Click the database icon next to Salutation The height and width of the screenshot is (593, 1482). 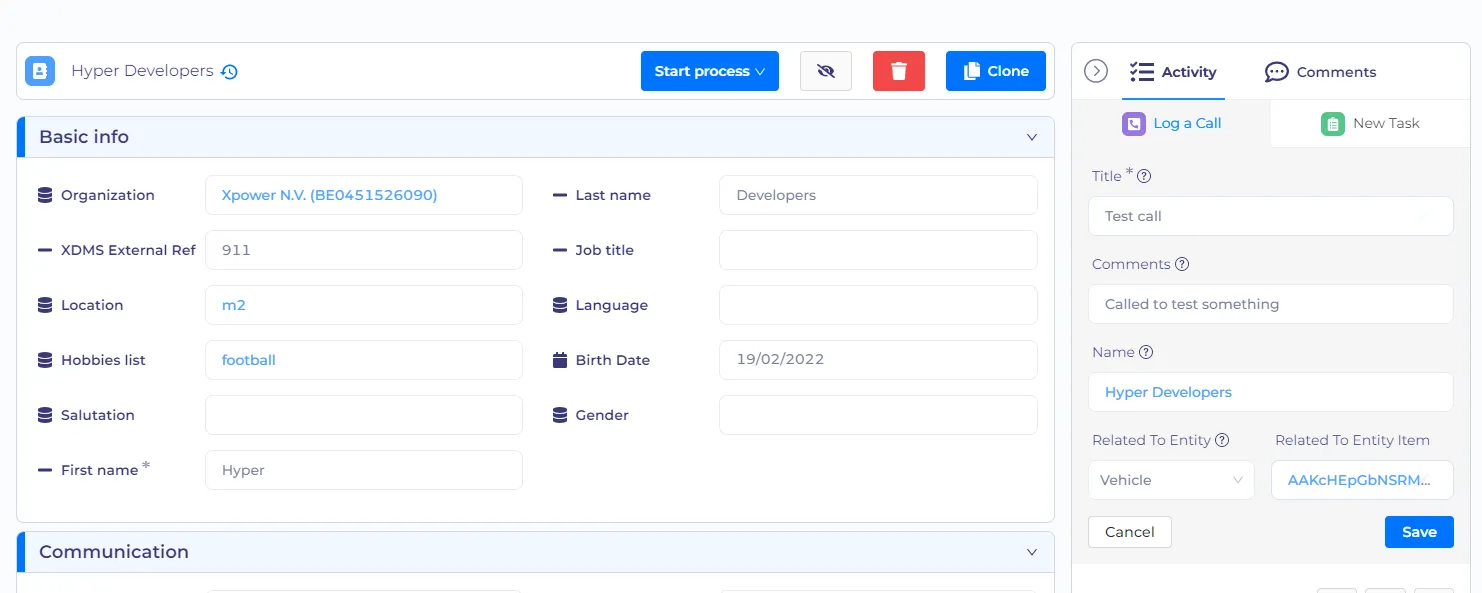click(x=45, y=415)
